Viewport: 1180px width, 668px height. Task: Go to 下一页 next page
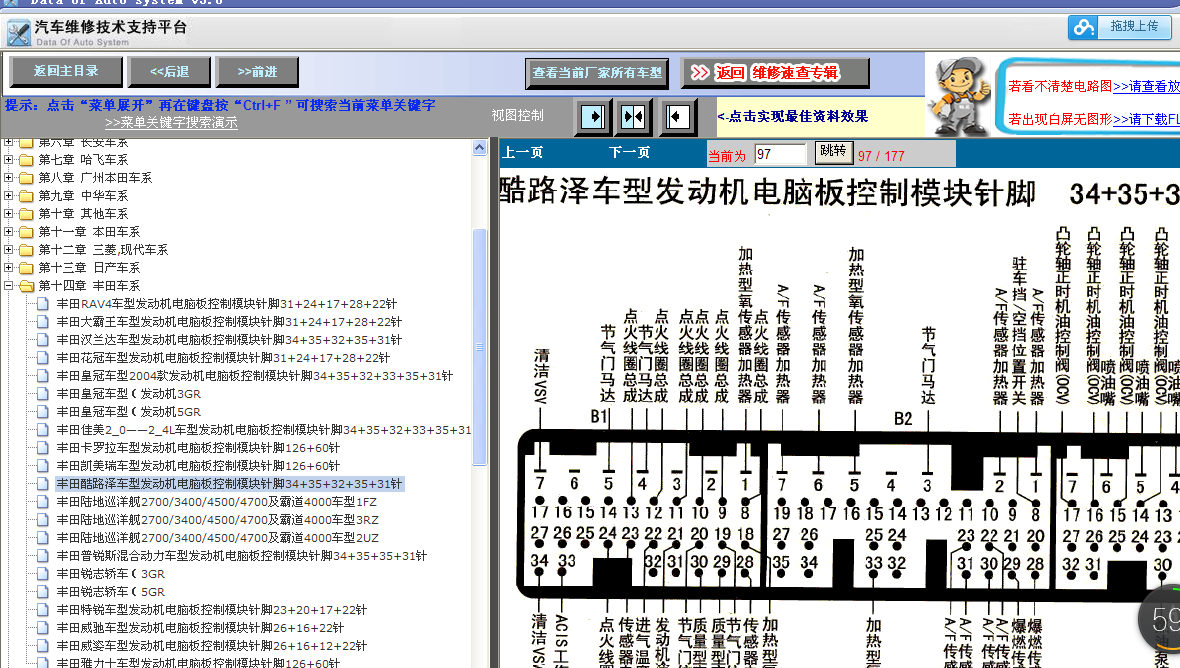pyautogui.click(x=629, y=153)
